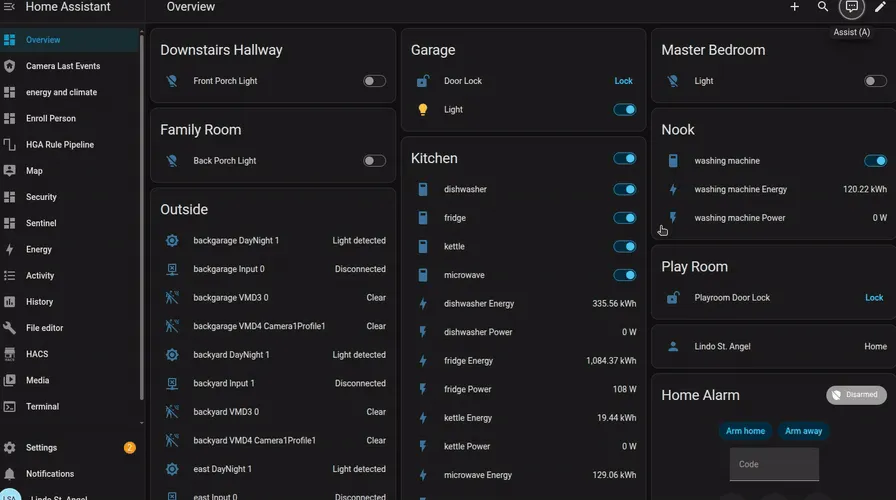Click Garage Door Lock icon
The width and height of the screenshot is (896, 500).
(422, 81)
